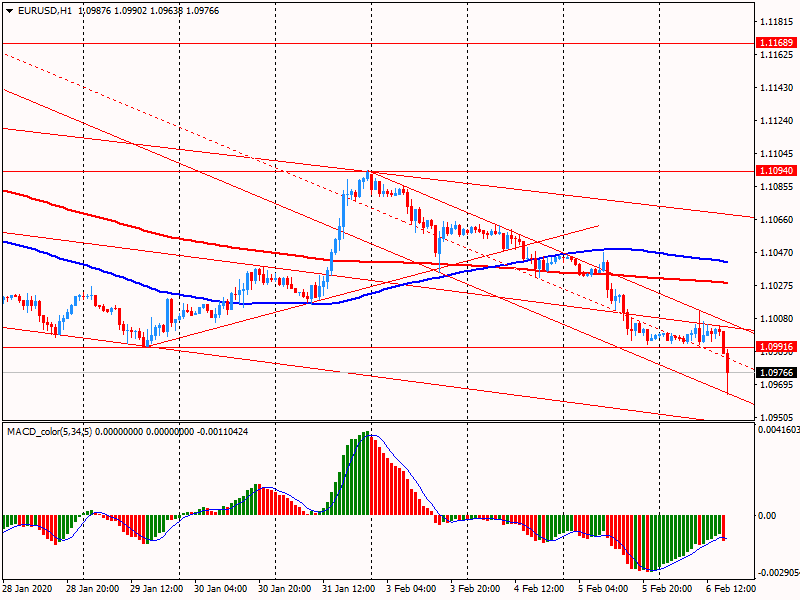This screenshot has width=800, height=600.
Task: Click the 28 Jan 20:00 time label
Action: [92, 589]
